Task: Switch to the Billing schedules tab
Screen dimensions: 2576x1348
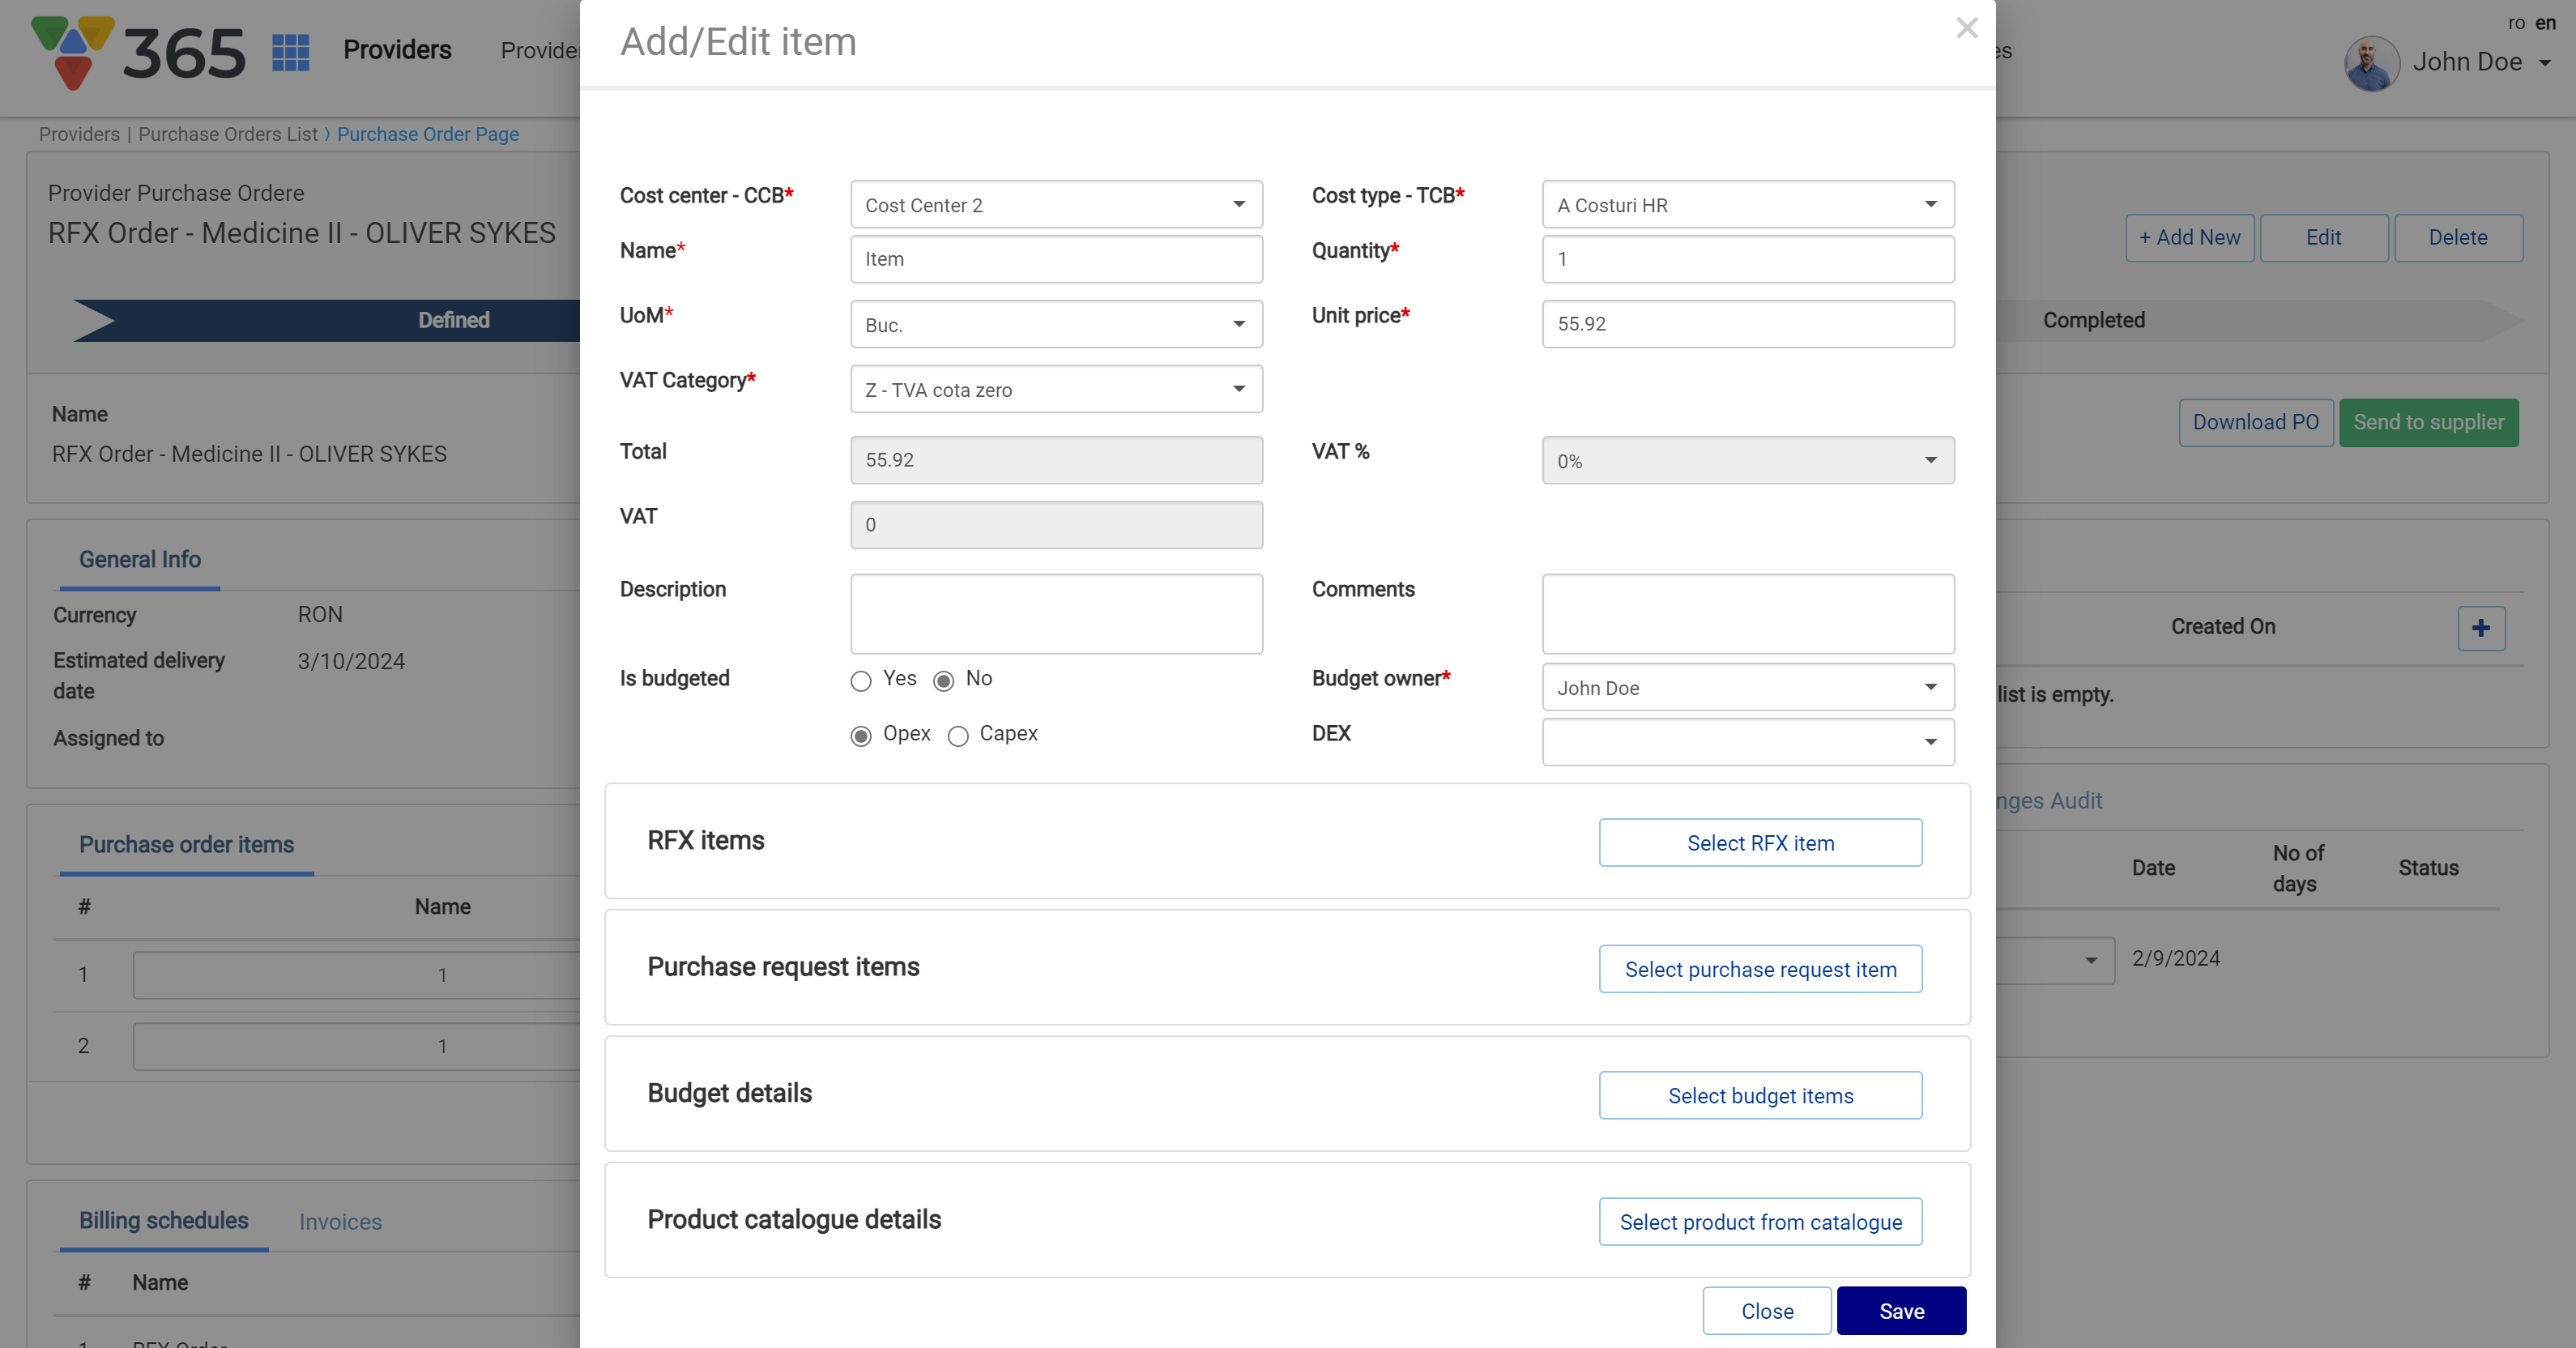Action: coord(163,1221)
